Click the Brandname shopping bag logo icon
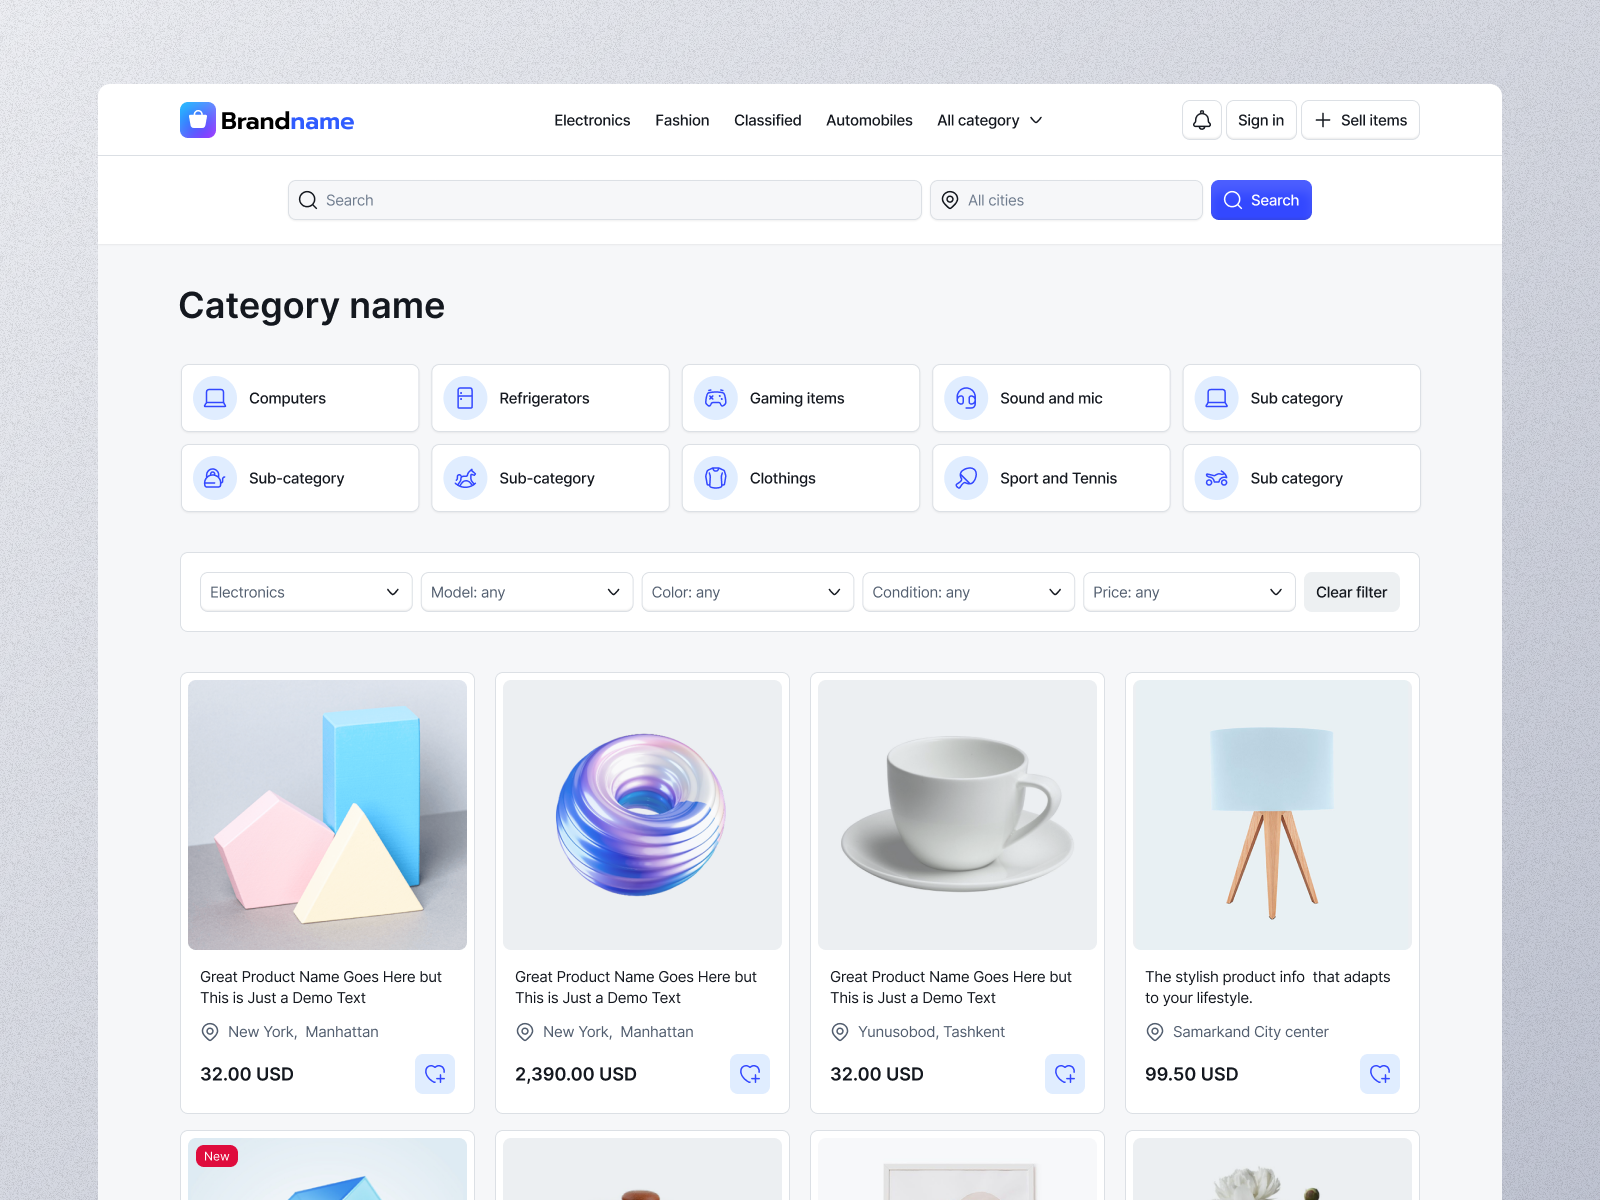Screen dimensions: 1600x1200 [x=198, y=120]
